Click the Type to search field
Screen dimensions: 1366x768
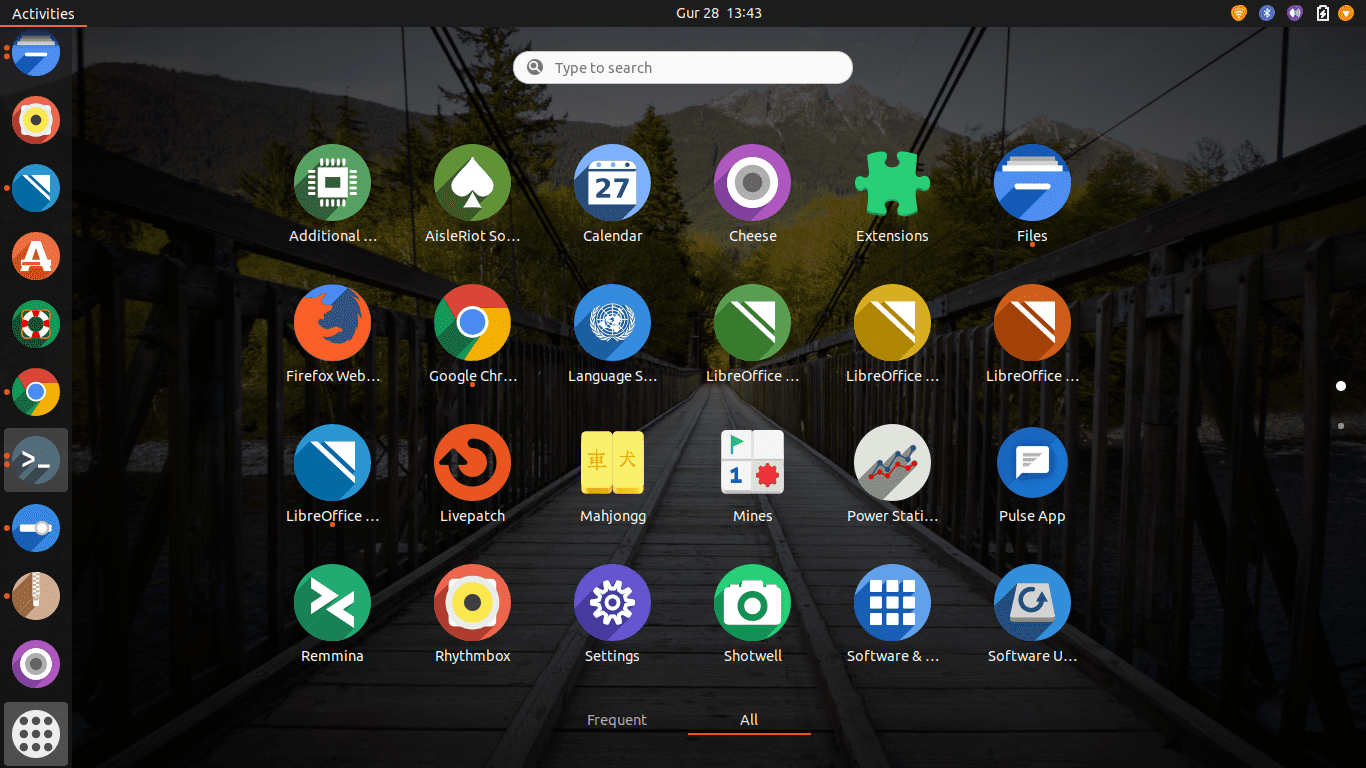coord(683,67)
